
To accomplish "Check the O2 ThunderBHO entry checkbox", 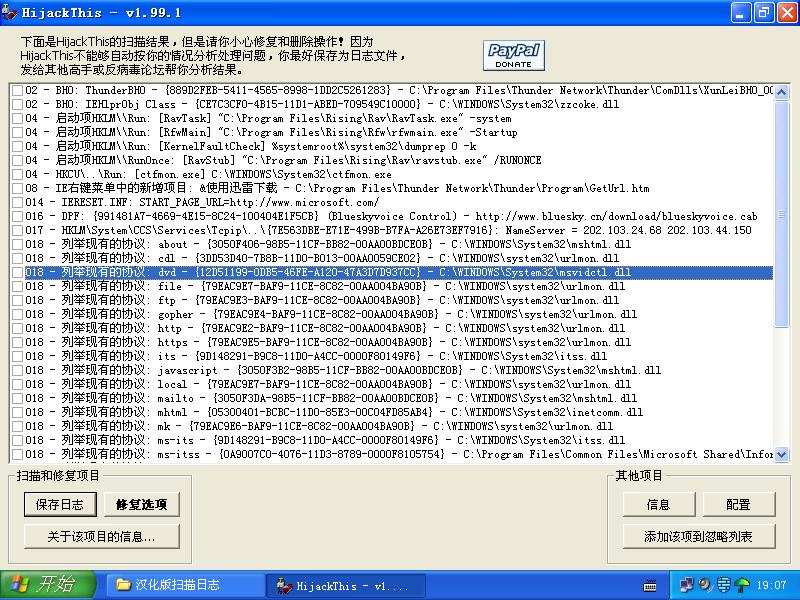I will pyautogui.click(x=17, y=90).
